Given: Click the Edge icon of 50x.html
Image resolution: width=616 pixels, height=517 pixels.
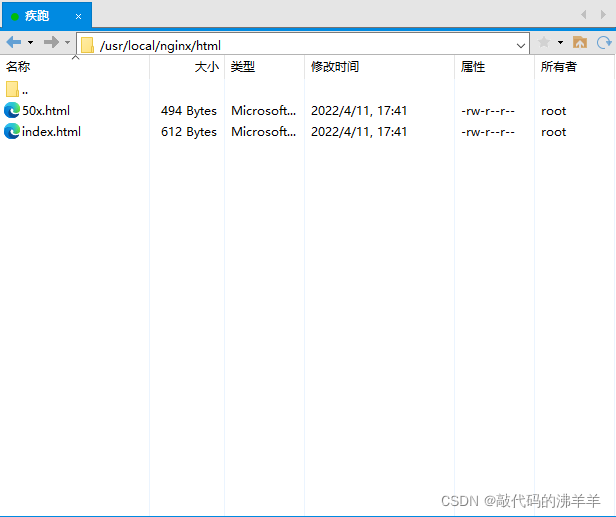Looking at the screenshot, I should click(x=12, y=110).
